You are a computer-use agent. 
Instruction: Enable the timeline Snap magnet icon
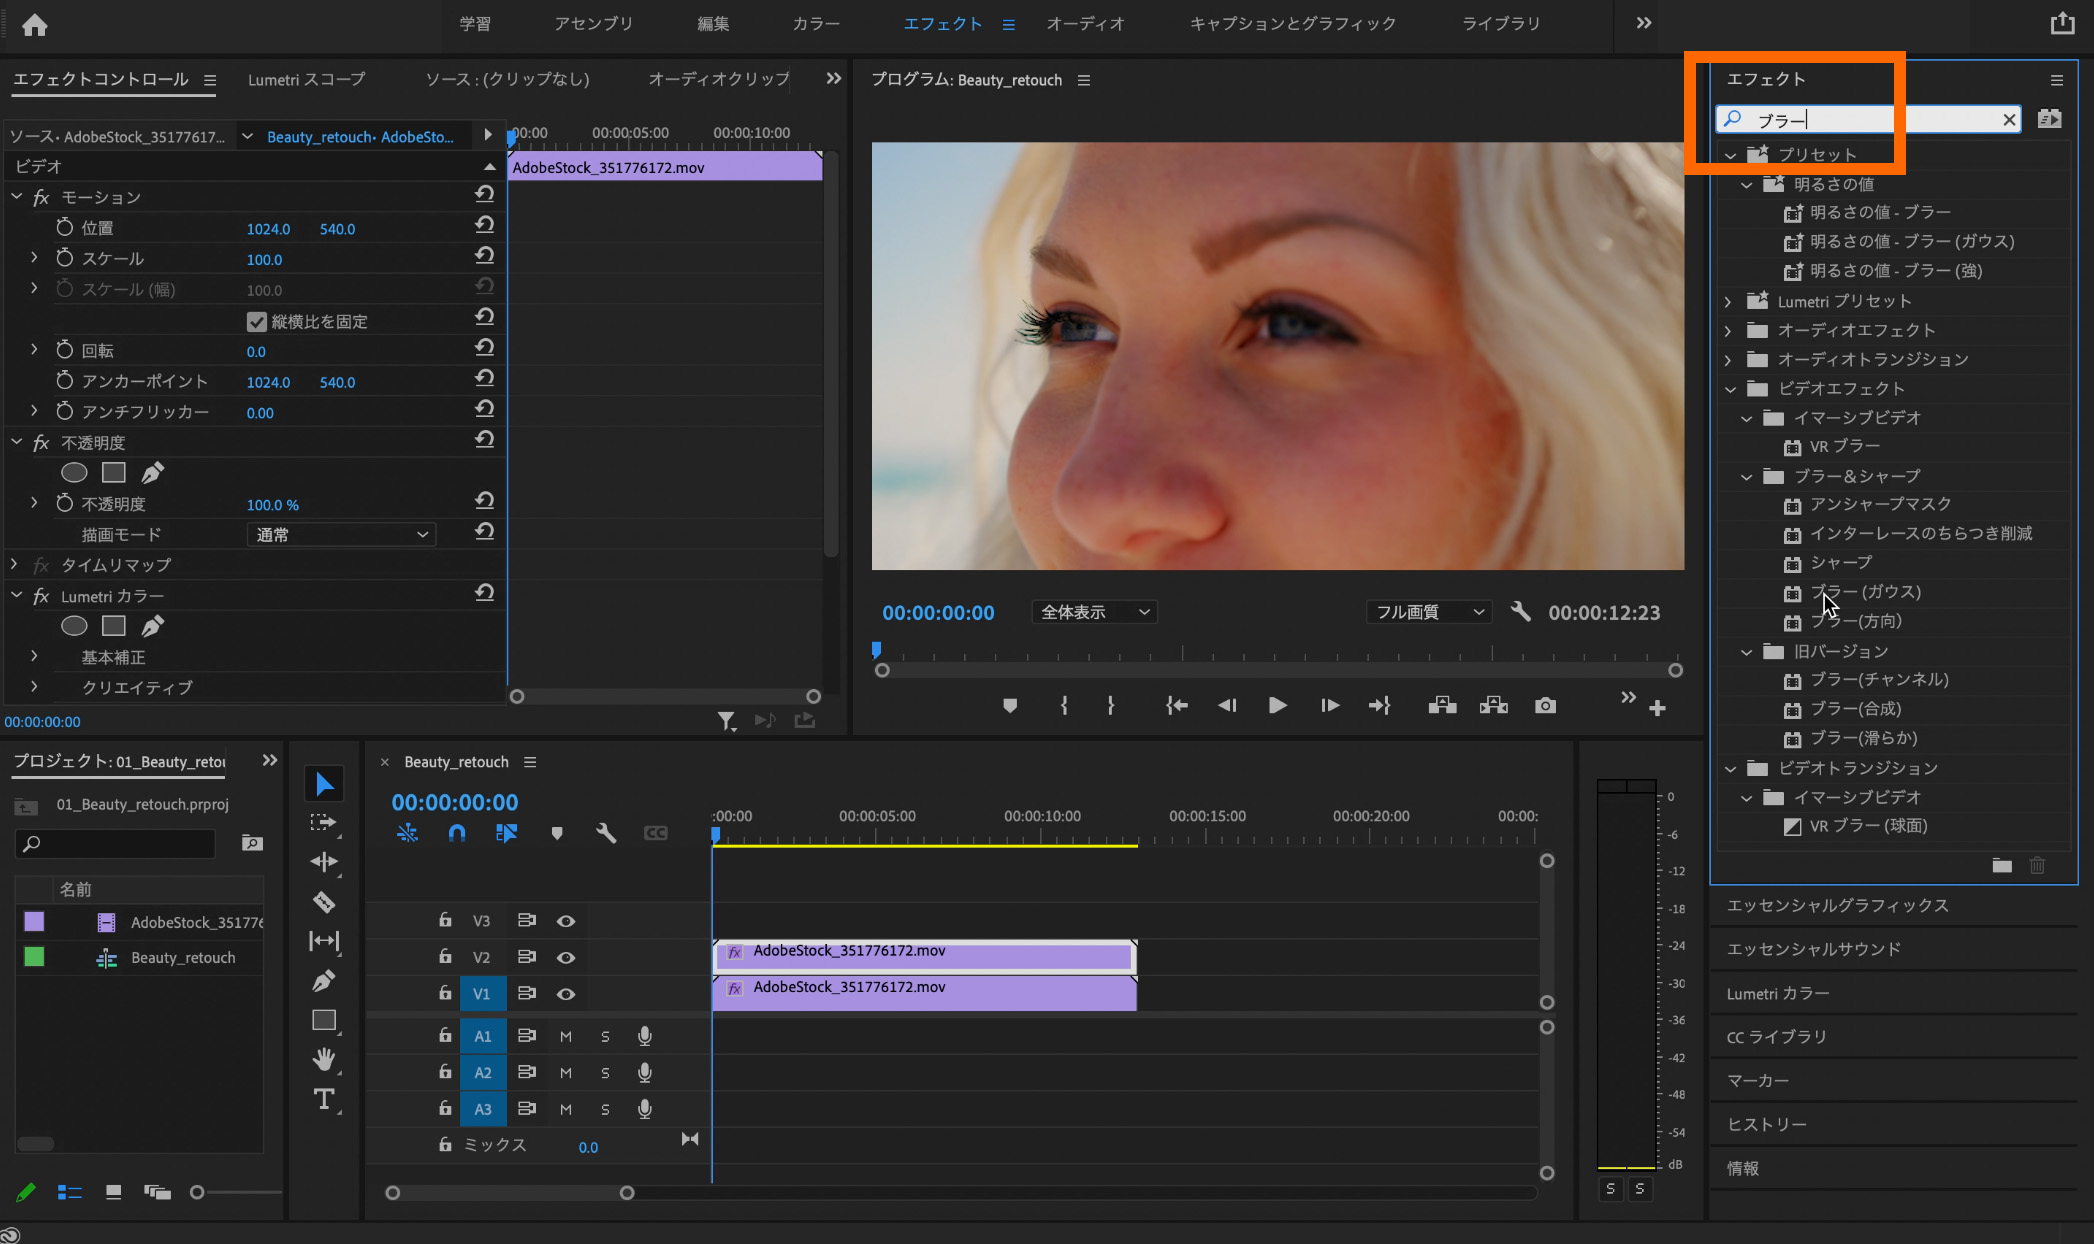click(457, 833)
